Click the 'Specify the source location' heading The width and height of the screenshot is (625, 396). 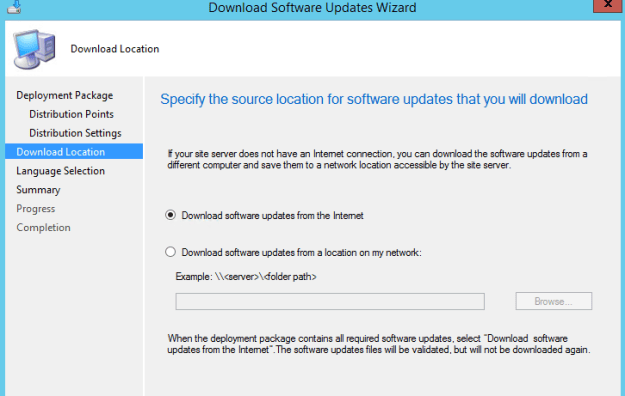point(374,99)
